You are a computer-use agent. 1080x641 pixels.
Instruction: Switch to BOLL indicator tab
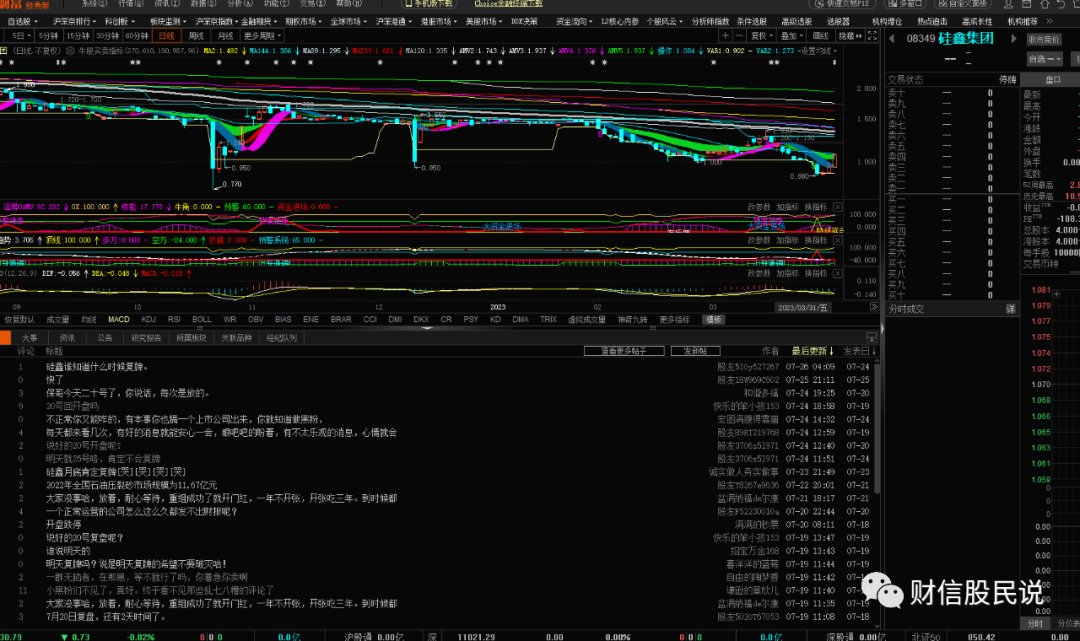[202, 319]
